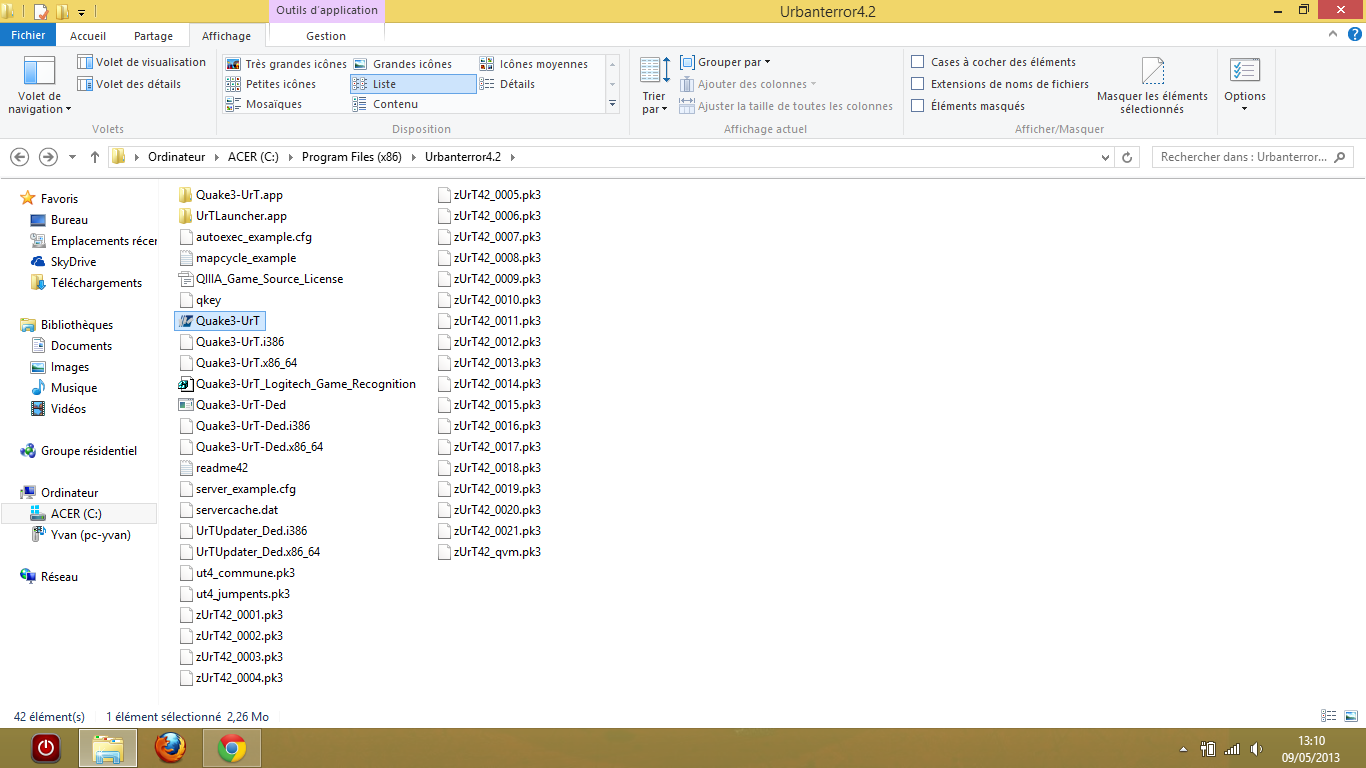Select the Affichage tab
This screenshot has height=768, width=1366.
click(x=227, y=35)
